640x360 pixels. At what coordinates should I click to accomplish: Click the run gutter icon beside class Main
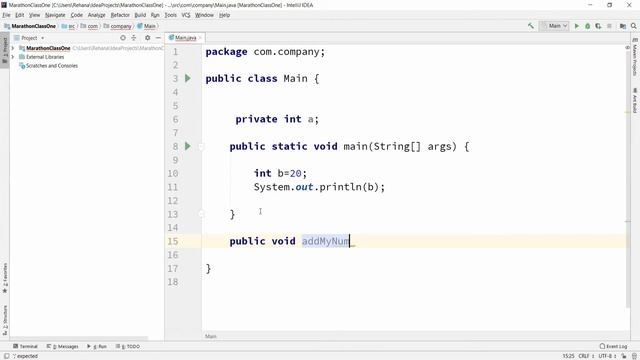pos(188,78)
